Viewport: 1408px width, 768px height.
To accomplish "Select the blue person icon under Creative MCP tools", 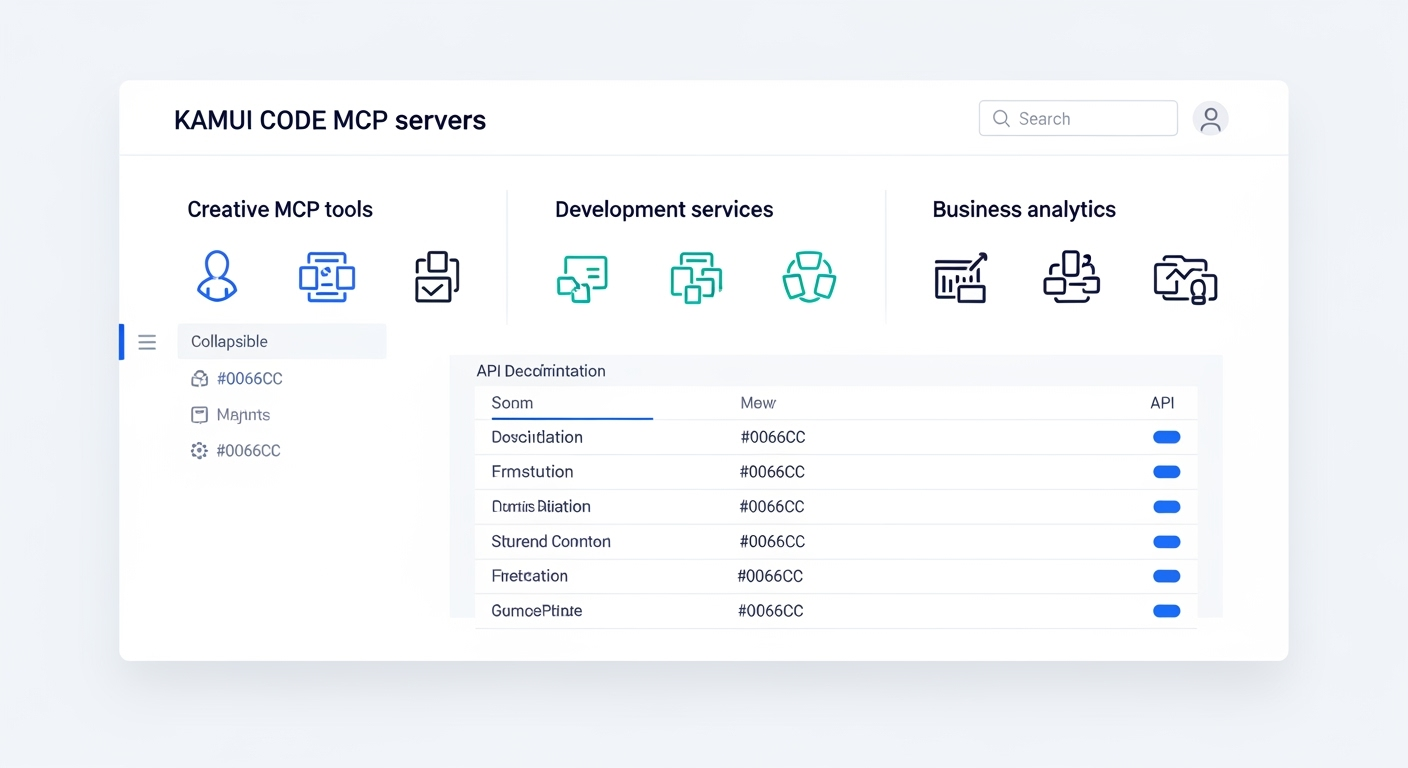I will point(217,276).
